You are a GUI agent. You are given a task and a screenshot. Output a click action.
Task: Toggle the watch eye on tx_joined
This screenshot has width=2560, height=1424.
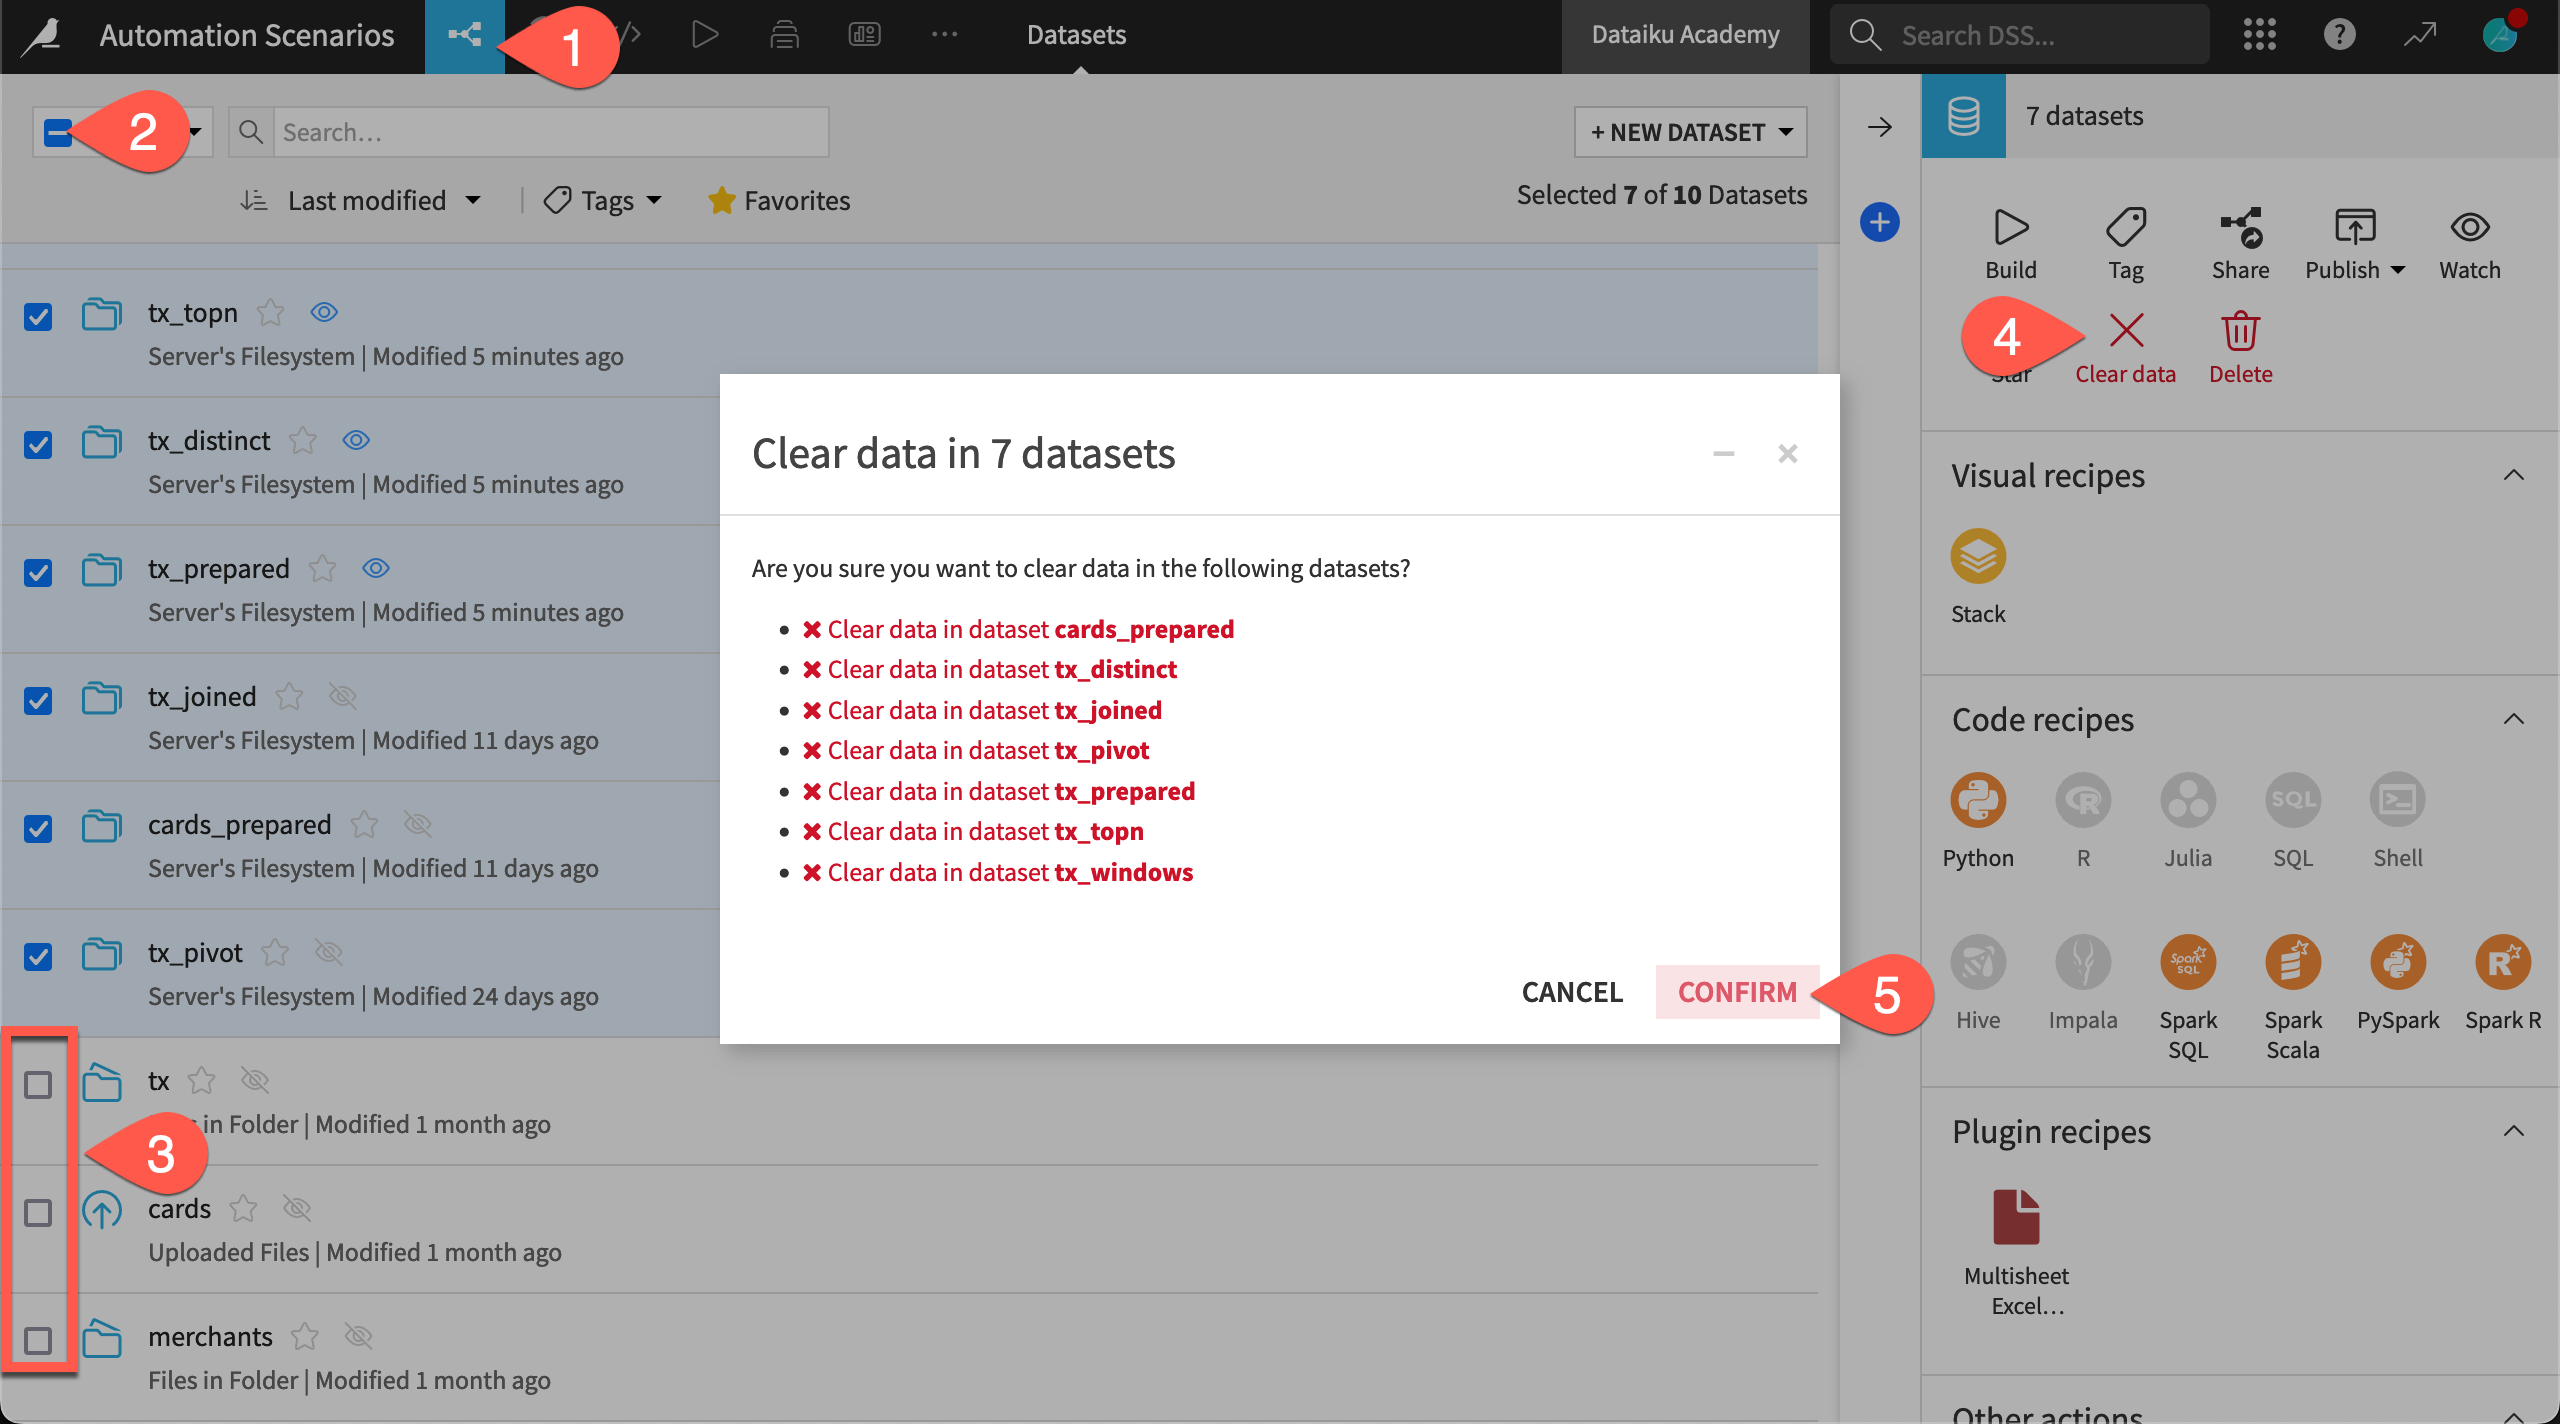343,696
